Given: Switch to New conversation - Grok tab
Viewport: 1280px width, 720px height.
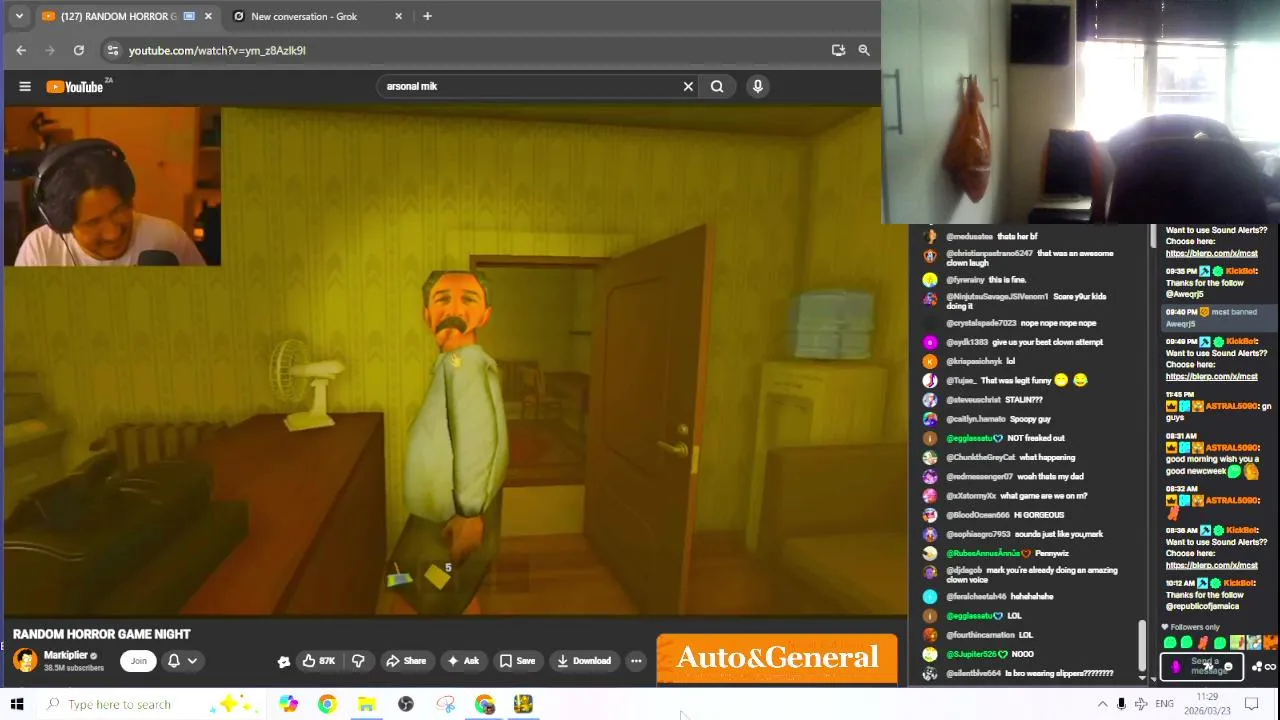Looking at the screenshot, I should click(x=304, y=16).
